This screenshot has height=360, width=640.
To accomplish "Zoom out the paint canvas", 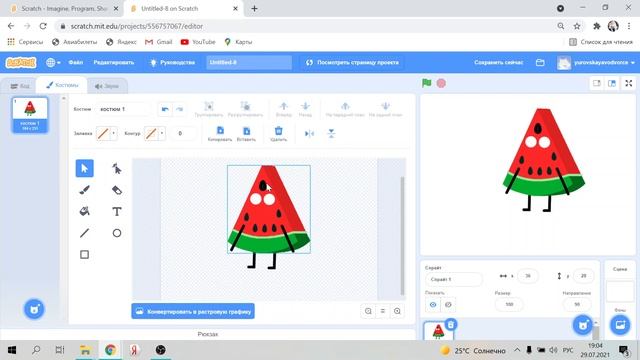I will tap(368, 311).
